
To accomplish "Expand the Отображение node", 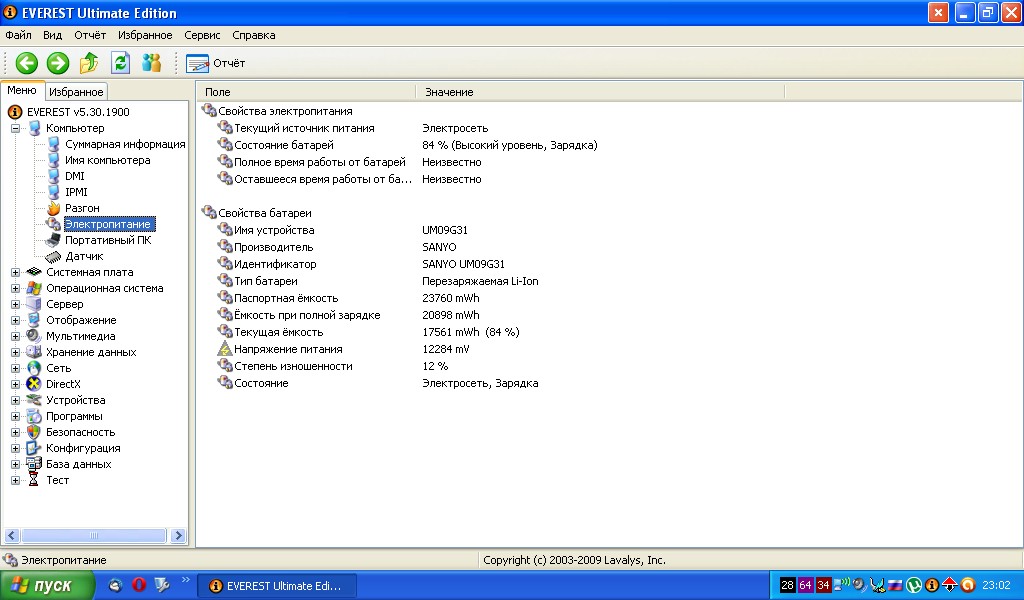I will (16, 321).
